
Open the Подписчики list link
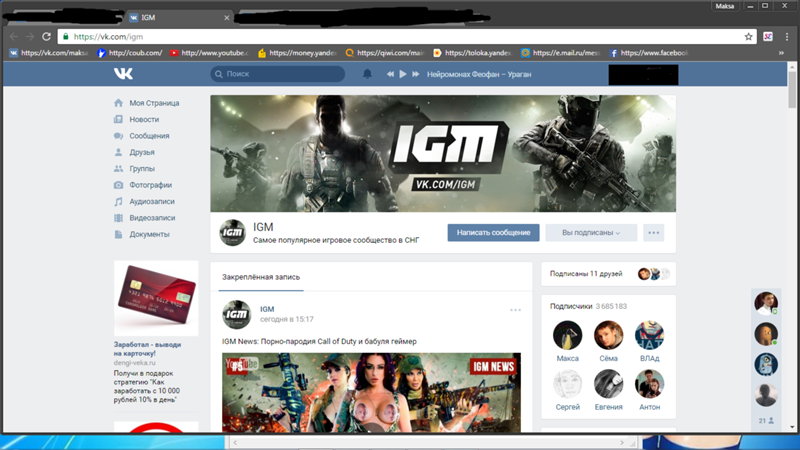[x=571, y=306]
